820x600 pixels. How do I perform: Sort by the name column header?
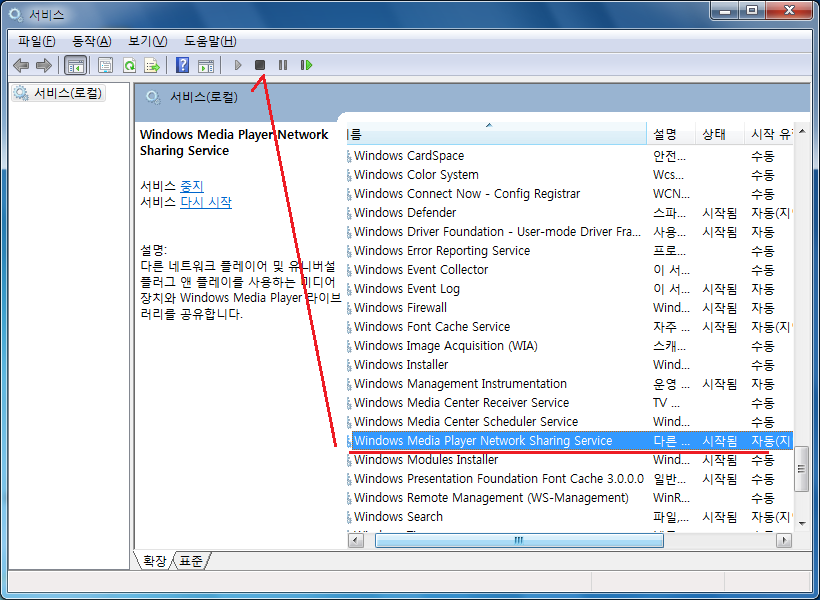point(497,134)
